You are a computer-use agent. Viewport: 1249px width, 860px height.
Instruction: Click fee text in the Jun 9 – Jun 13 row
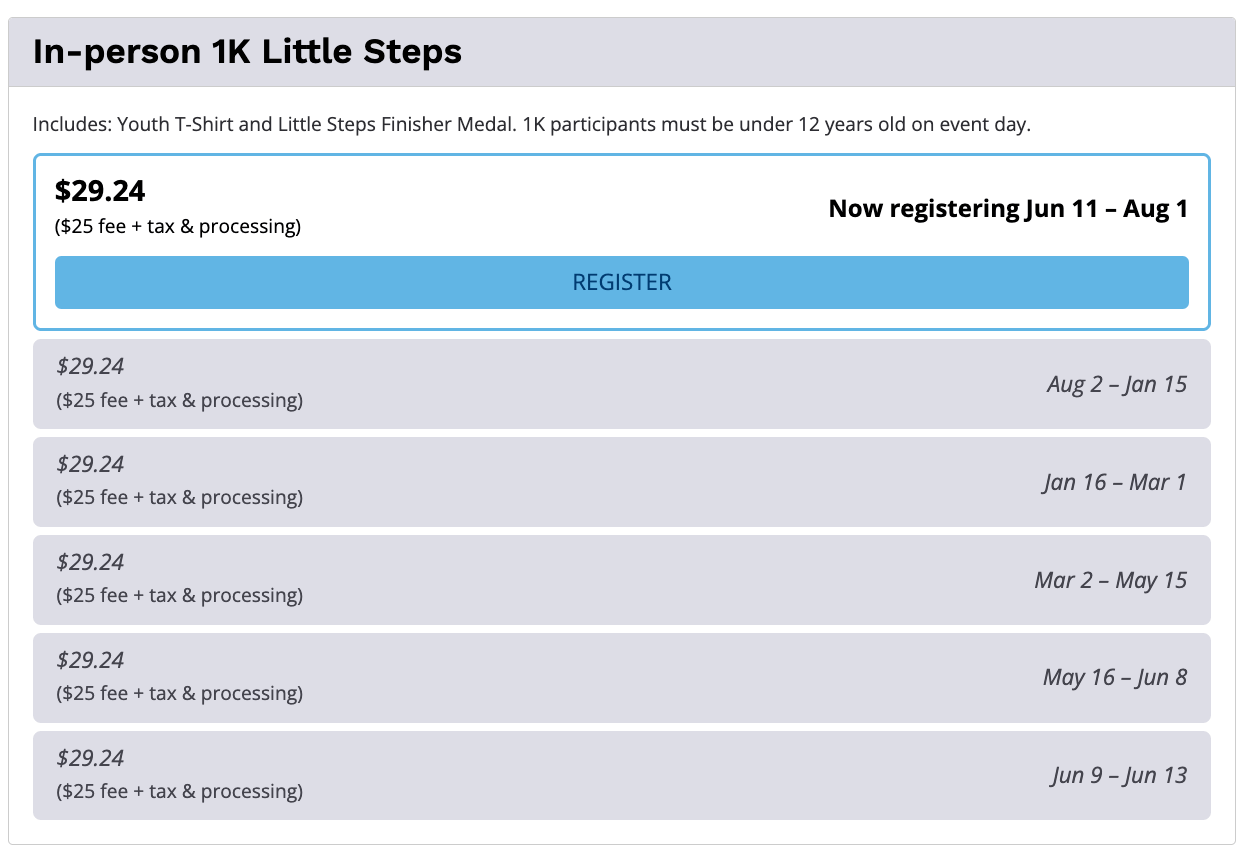click(179, 792)
